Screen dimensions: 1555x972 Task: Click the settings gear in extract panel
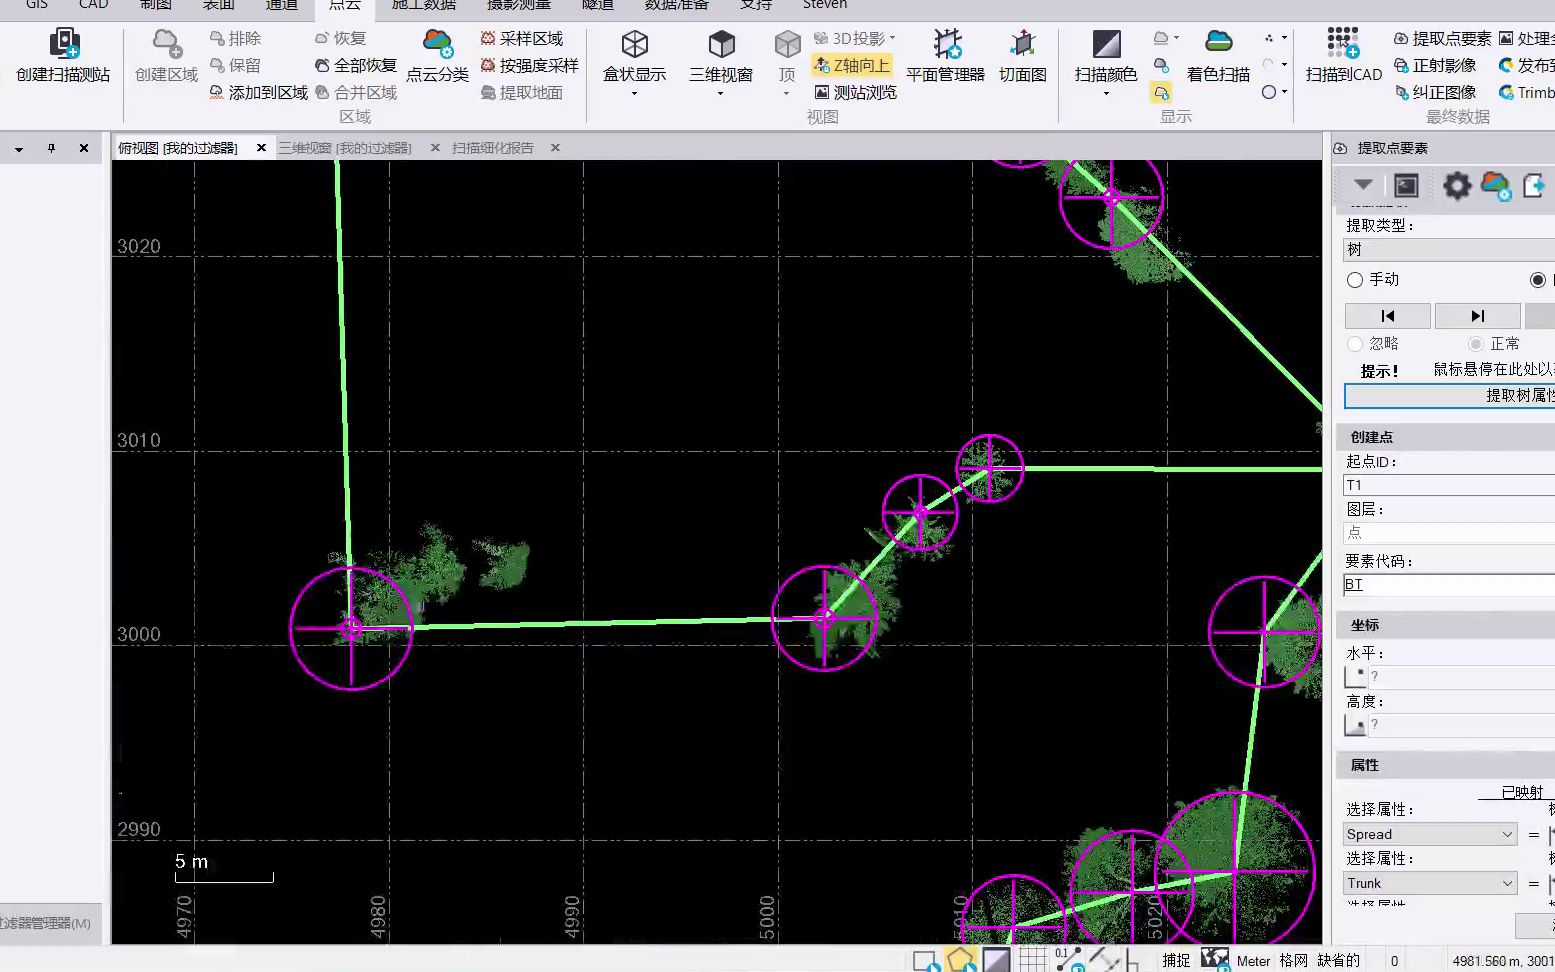[x=1457, y=185]
